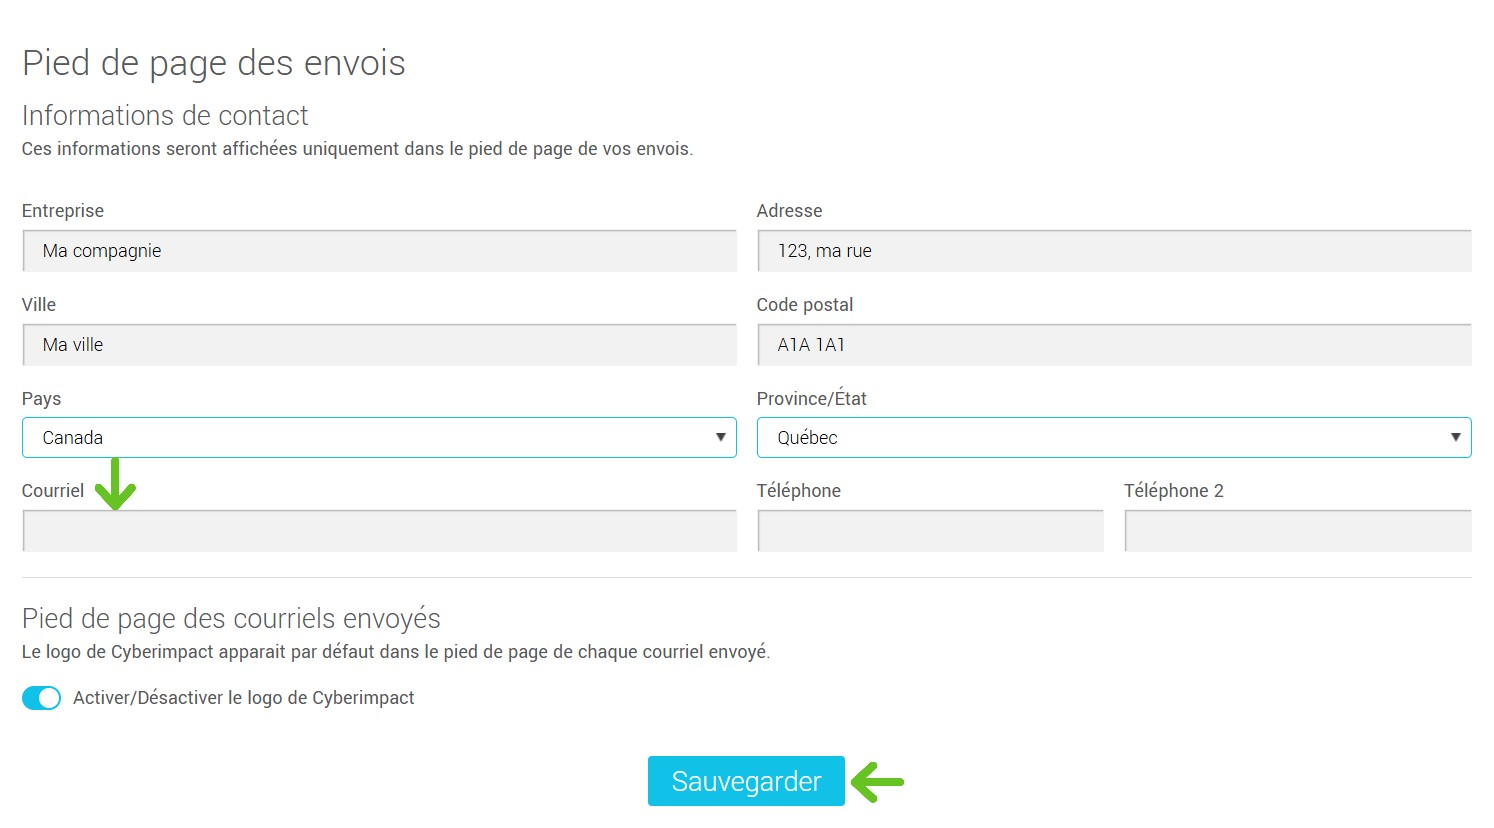Viewport: 1494px width, 828px height.
Task: Click the green arrow pointing at Courriel
Action: [116, 485]
